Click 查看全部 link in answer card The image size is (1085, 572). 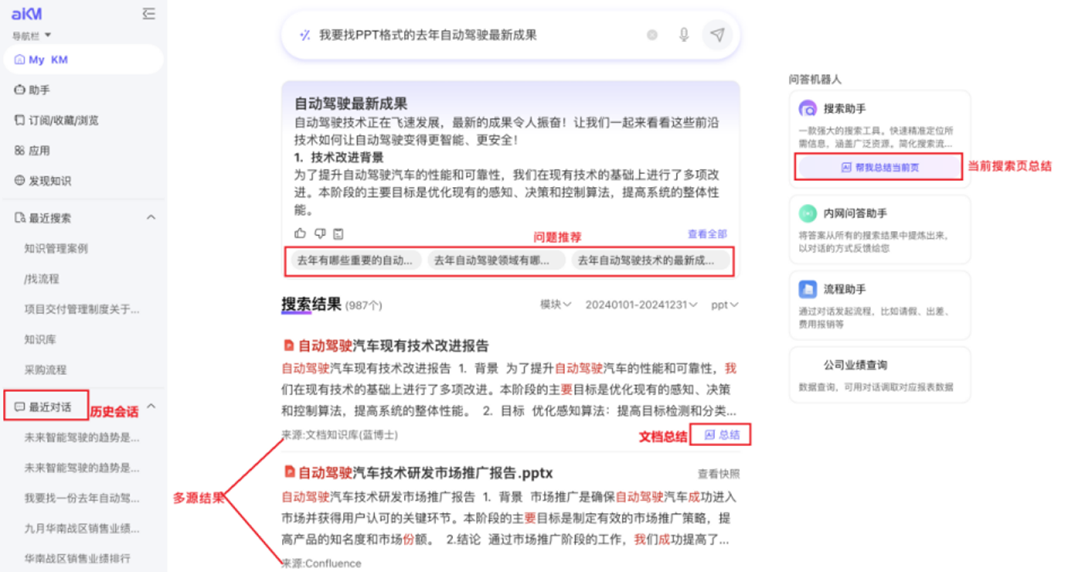coord(707,234)
